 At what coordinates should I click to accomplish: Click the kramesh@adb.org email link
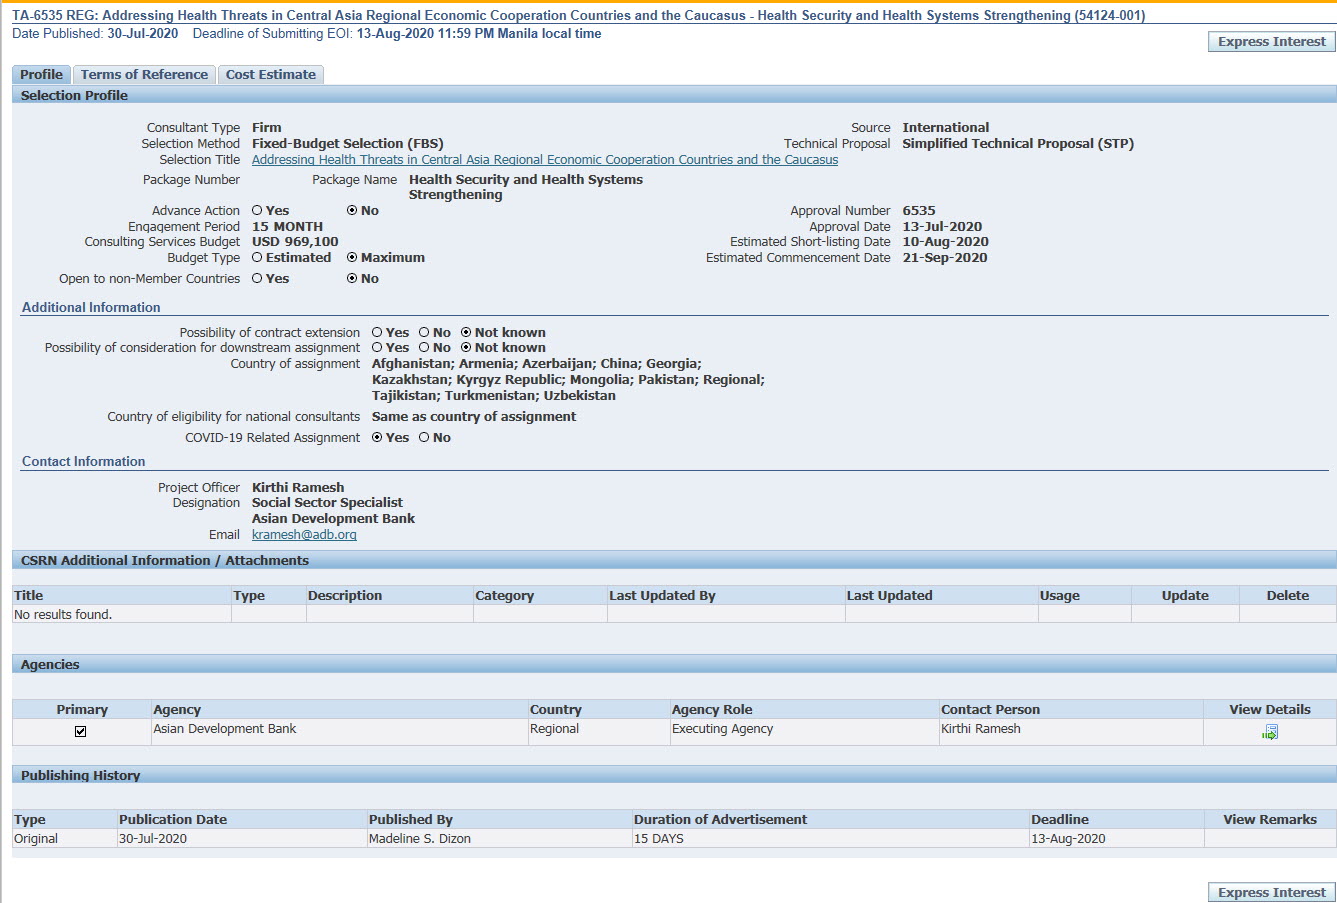pyautogui.click(x=304, y=535)
